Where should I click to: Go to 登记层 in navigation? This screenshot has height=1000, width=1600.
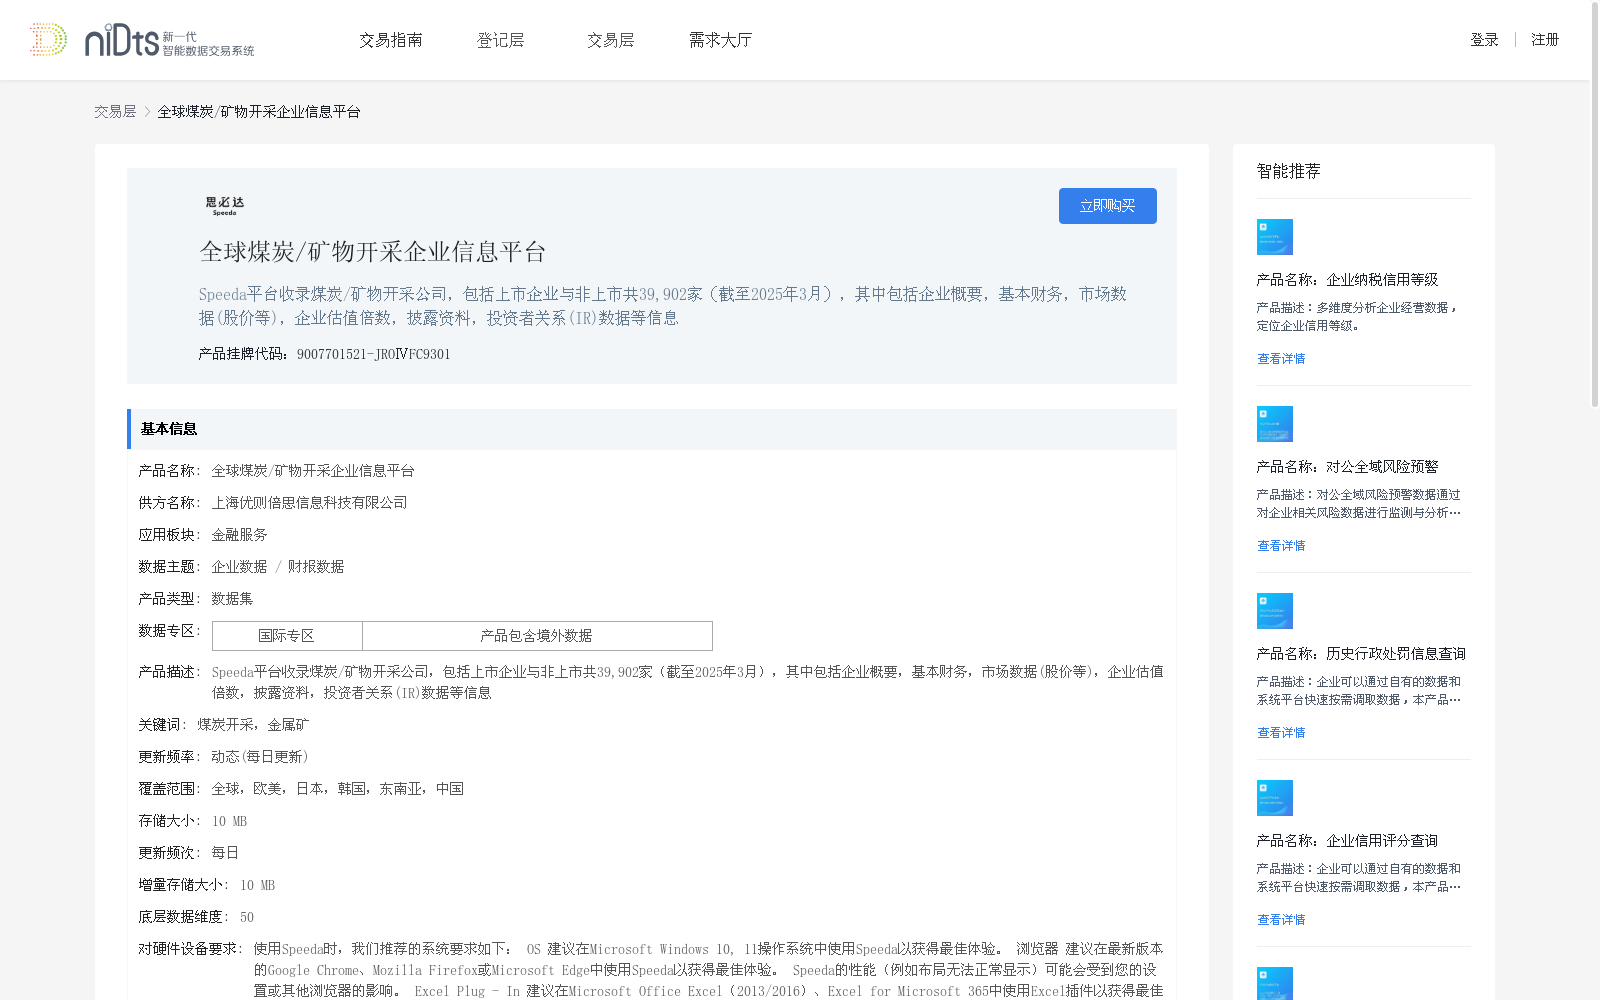500,40
